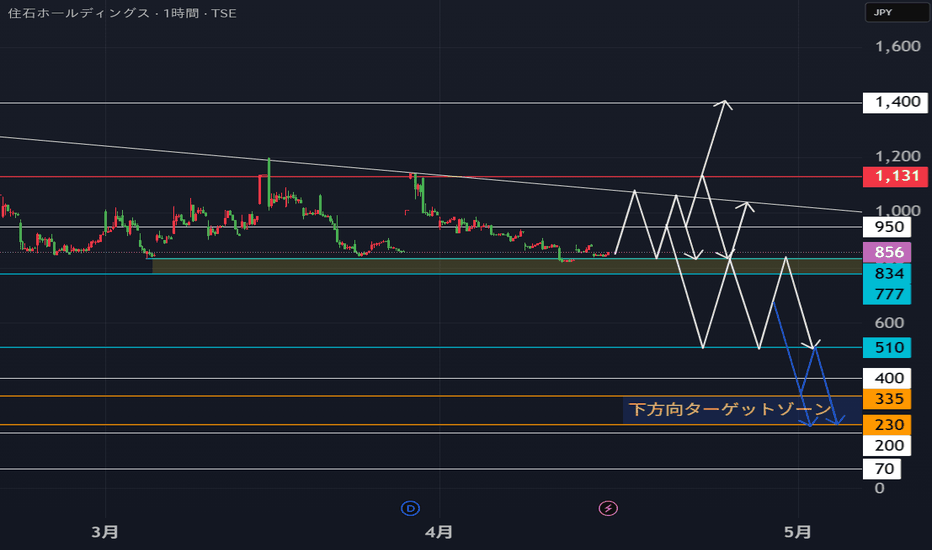Select the cyan 777 price label
This screenshot has height=550, width=932.
pyautogui.click(x=887, y=294)
